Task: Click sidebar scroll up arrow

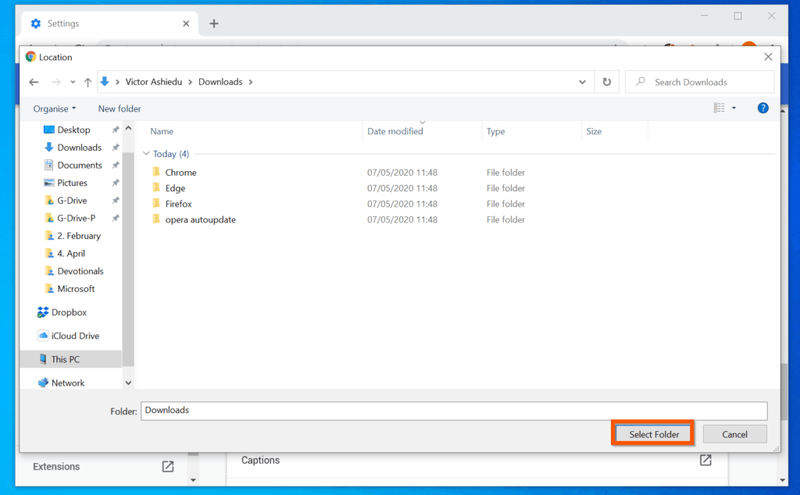Action: tap(129, 128)
